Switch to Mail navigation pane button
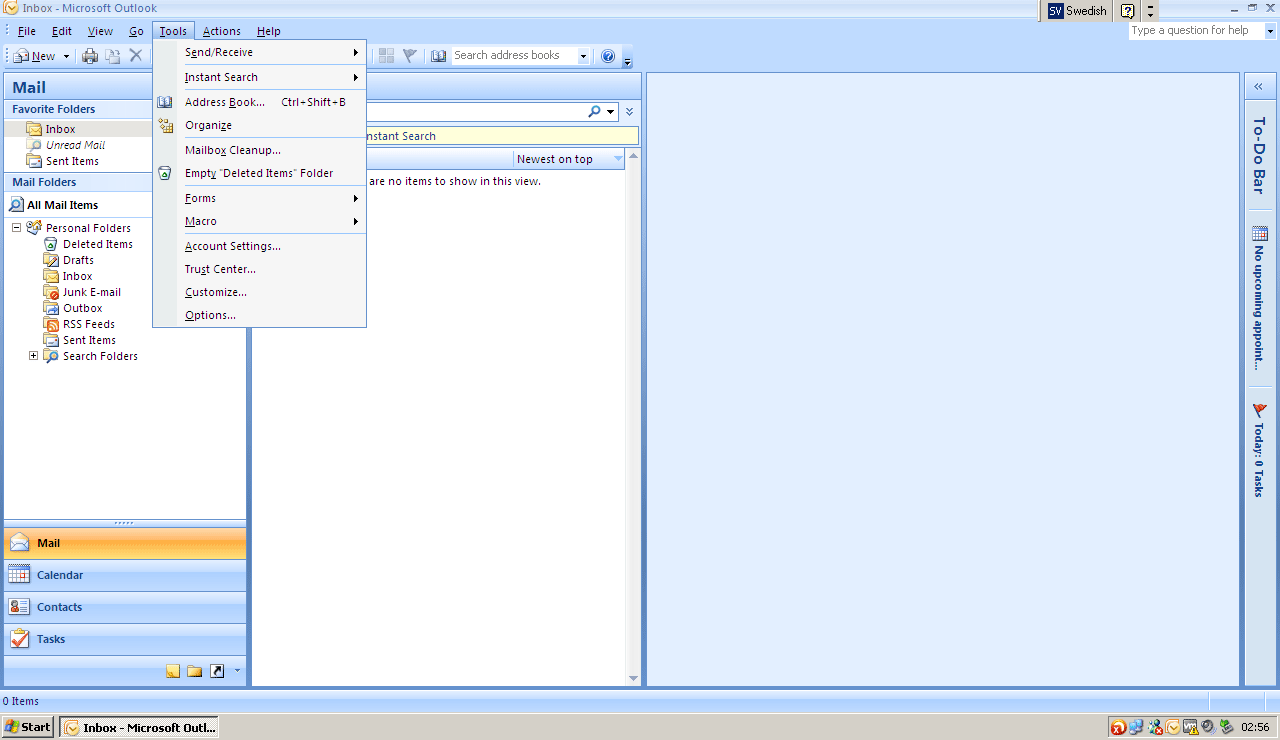1280x740 pixels. coord(125,543)
